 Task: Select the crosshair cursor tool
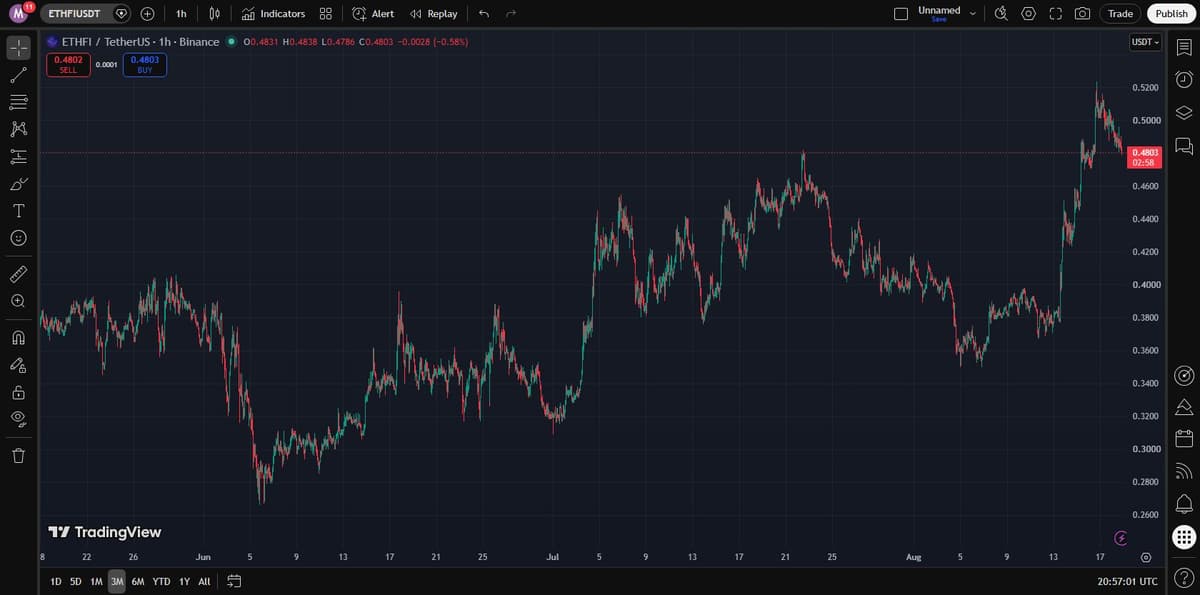click(18, 47)
